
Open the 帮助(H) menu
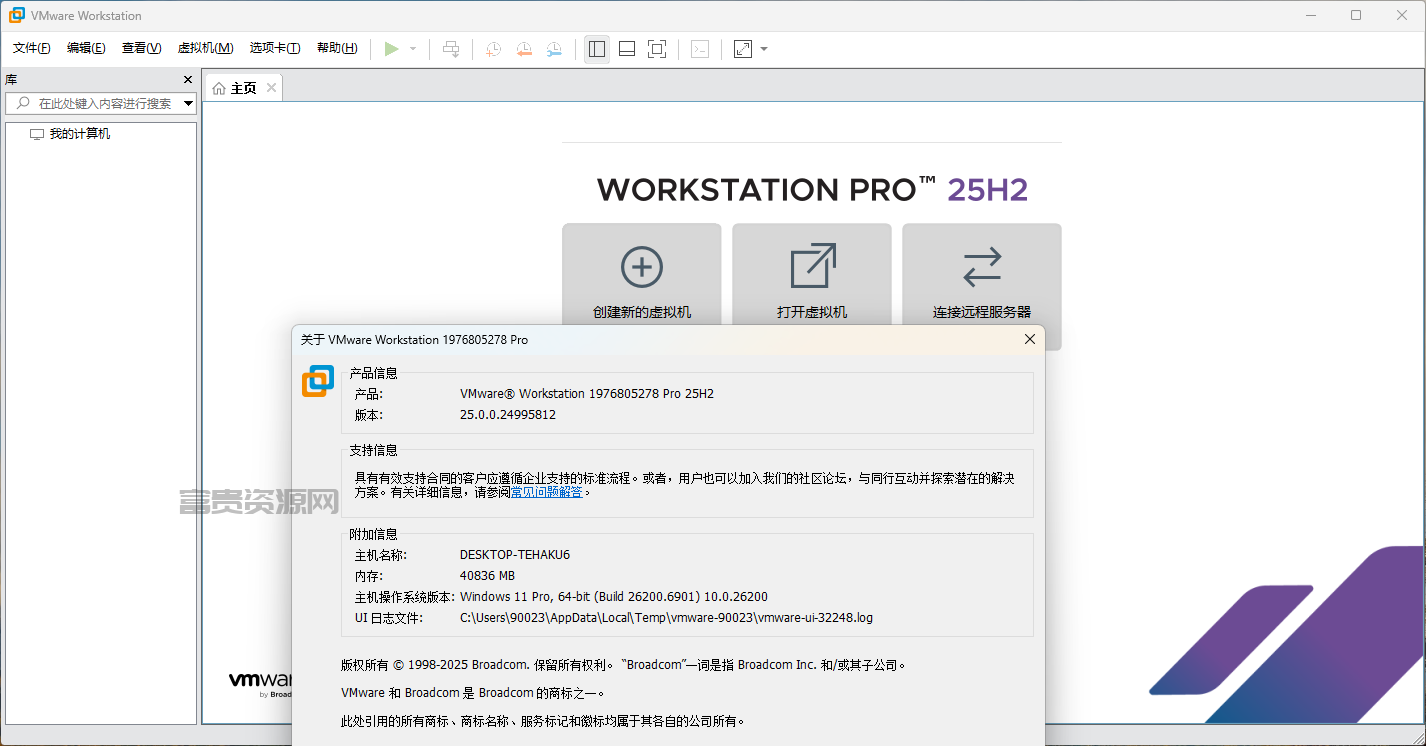[337, 48]
